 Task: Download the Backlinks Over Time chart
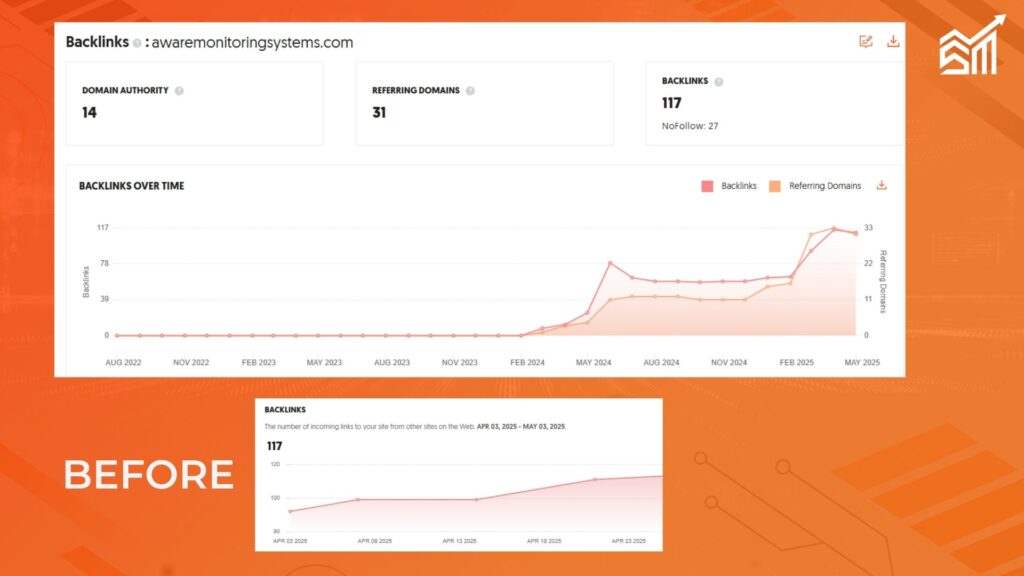(x=881, y=185)
